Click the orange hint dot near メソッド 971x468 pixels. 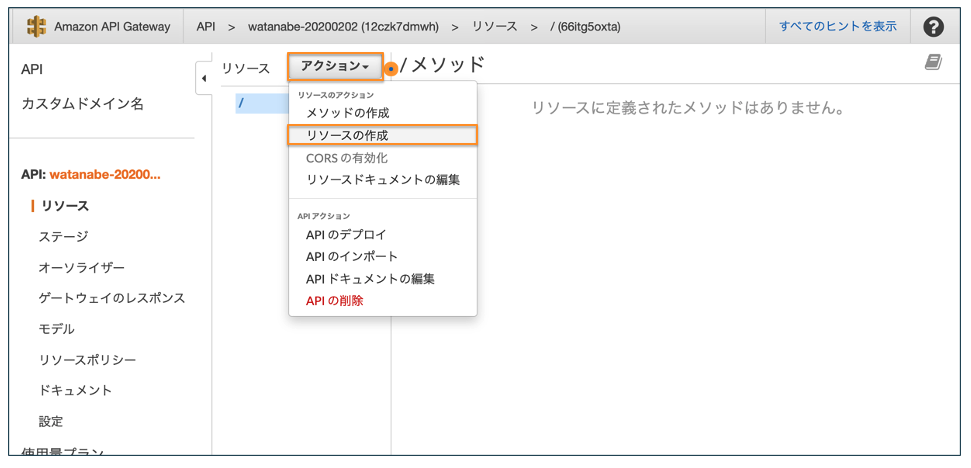(x=391, y=69)
